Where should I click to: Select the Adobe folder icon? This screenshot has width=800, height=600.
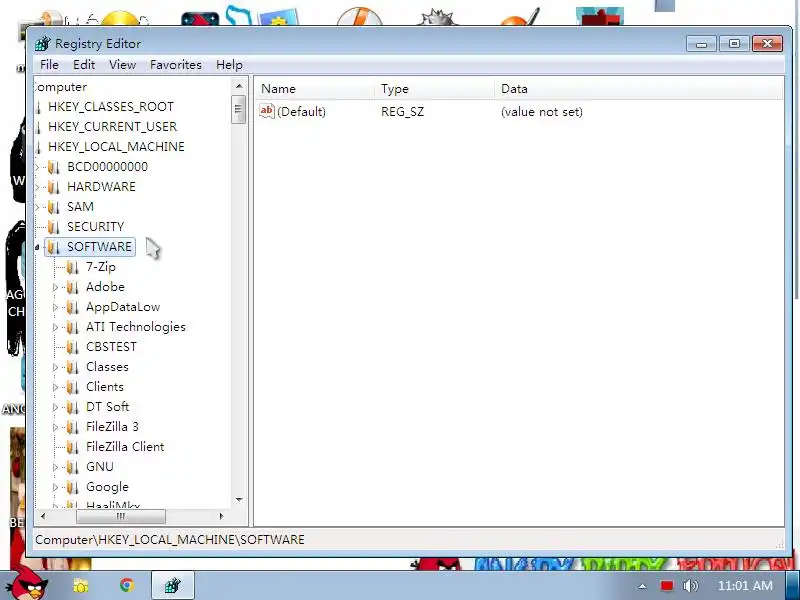(72, 287)
